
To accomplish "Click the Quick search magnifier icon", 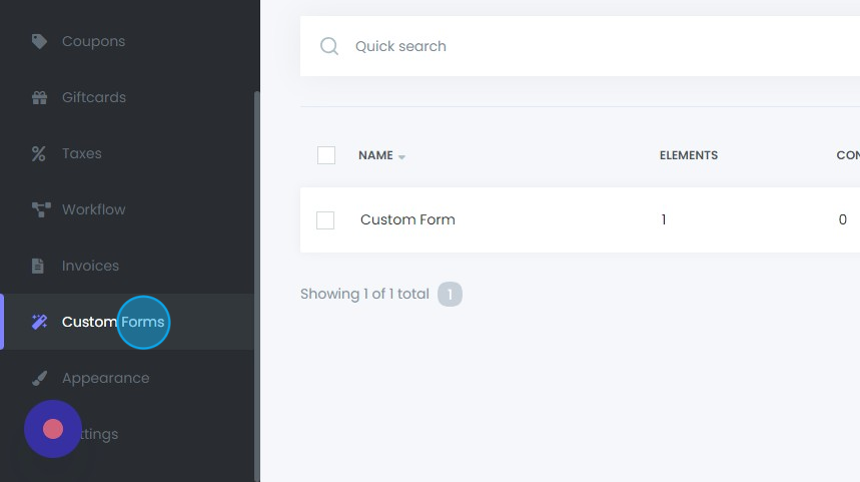I will coord(329,46).
